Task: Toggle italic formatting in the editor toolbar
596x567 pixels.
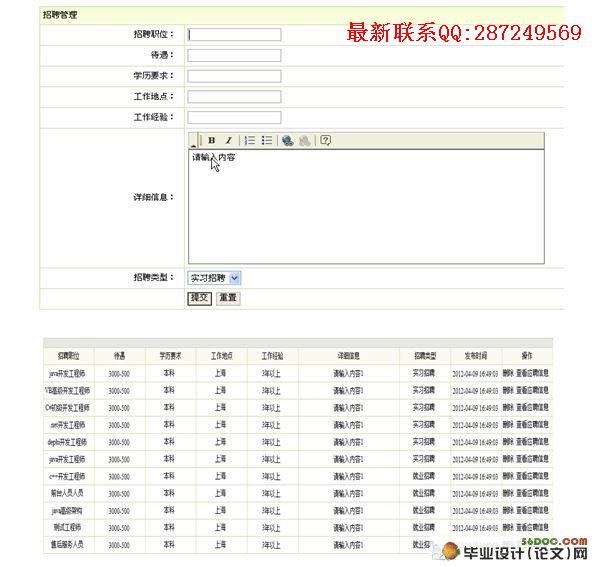Action: [x=228, y=141]
